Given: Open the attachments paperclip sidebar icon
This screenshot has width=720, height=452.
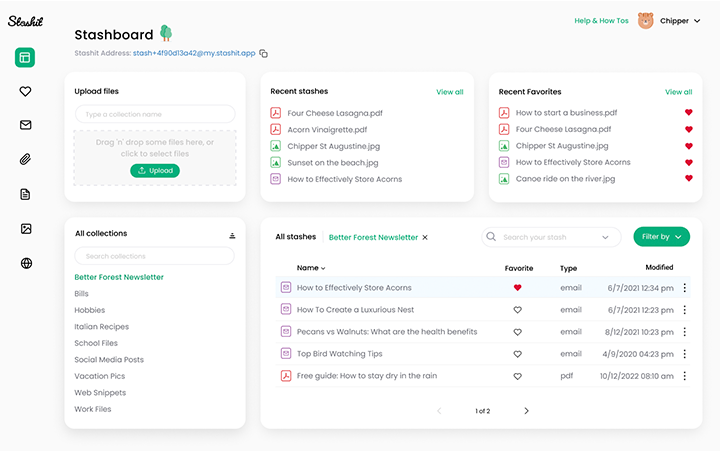Looking at the screenshot, I should tap(25, 159).
